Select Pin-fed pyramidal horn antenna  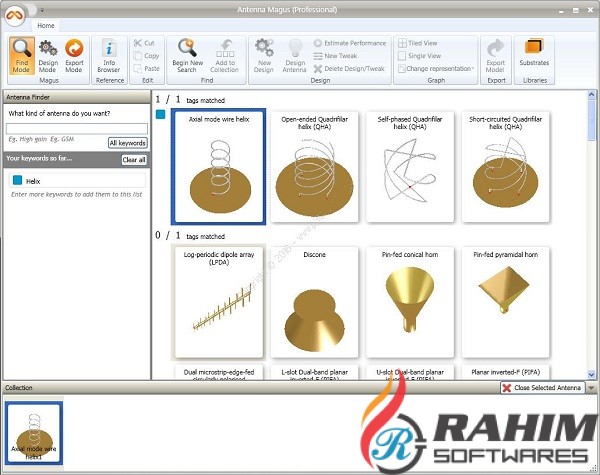[505, 302]
